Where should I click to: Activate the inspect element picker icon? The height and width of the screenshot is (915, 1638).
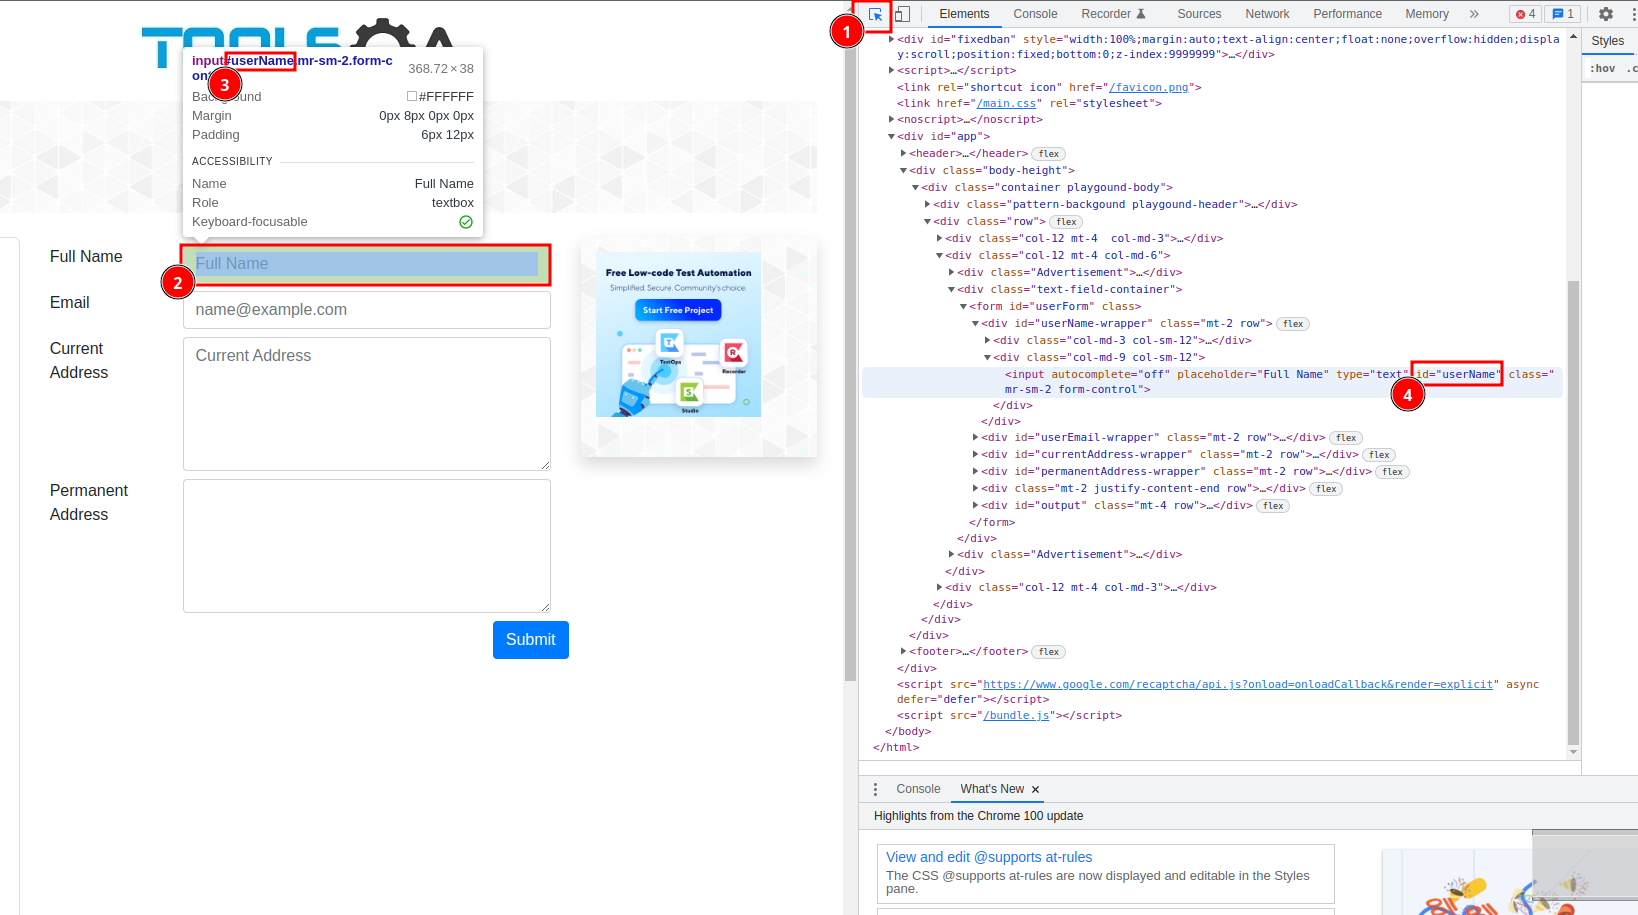[875, 14]
